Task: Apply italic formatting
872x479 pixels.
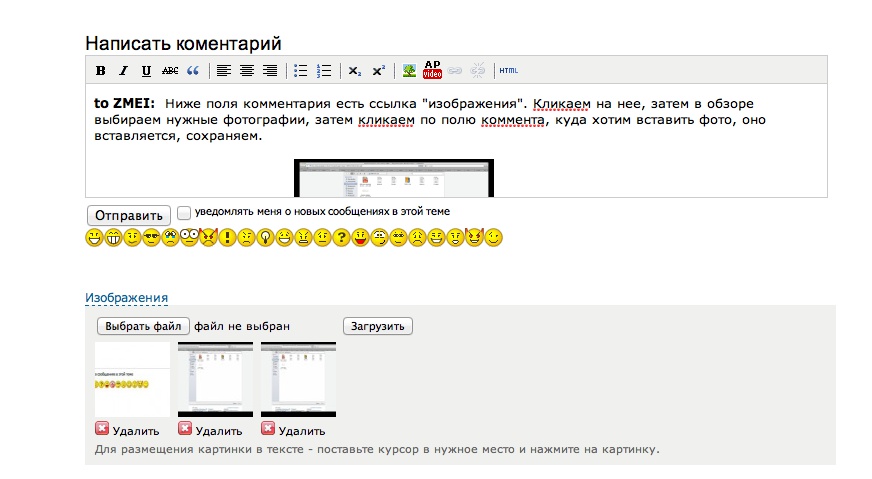Action: [x=123, y=71]
